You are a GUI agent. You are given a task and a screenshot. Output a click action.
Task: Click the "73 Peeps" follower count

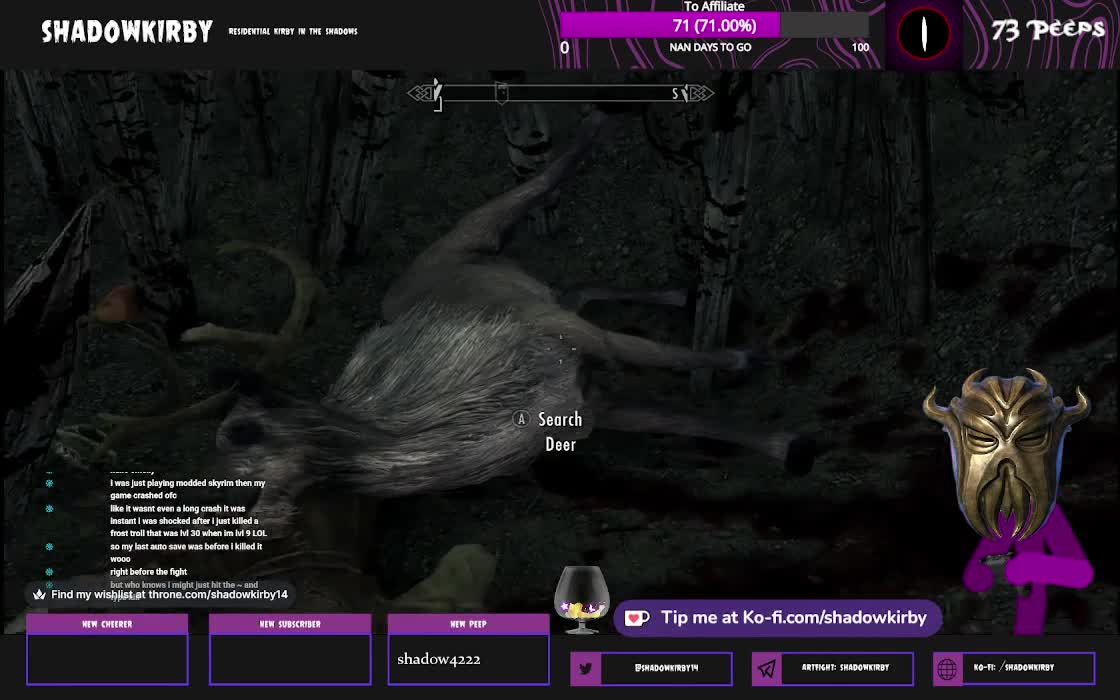click(x=1047, y=29)
